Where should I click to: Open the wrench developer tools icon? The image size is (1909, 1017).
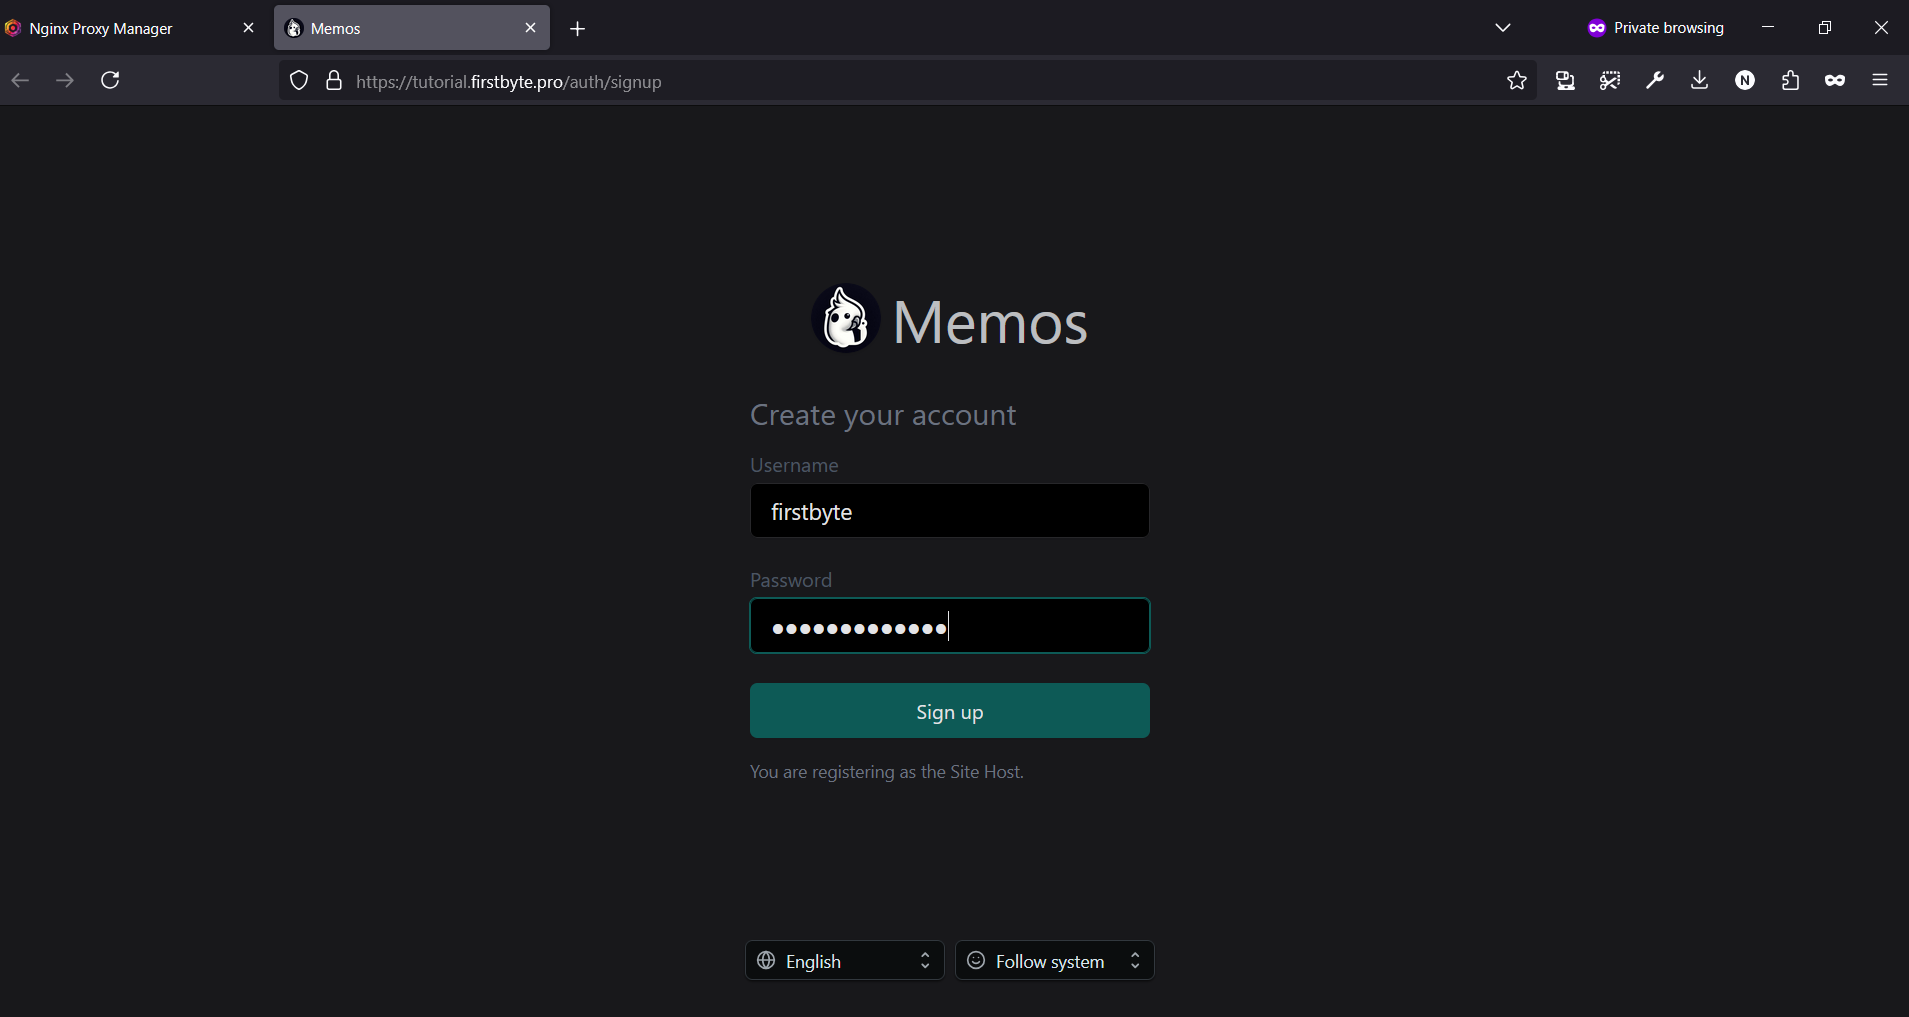pyautogui.click(x=1655, y=81)
